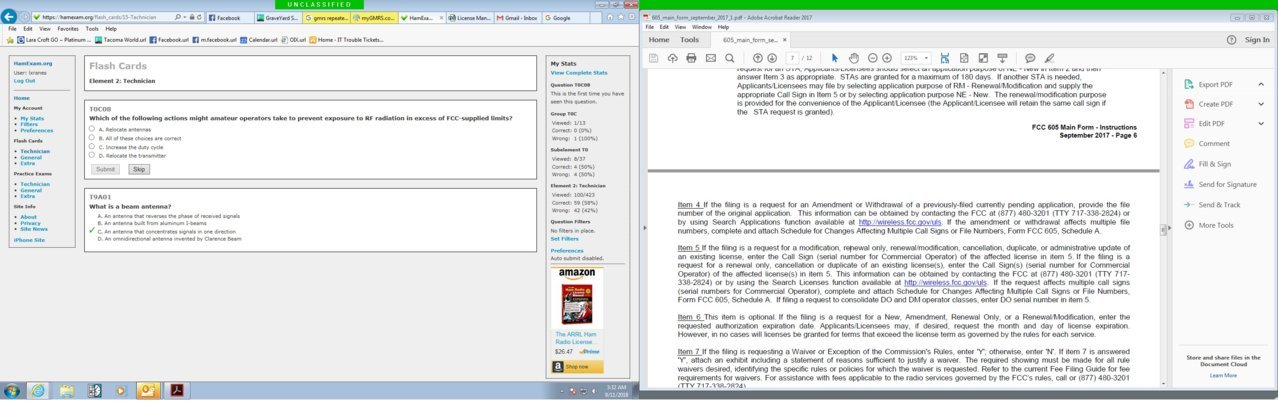Screen dimensions: 1278x403
Task: Zoom out with the minus icon
Action: [873, 58]
